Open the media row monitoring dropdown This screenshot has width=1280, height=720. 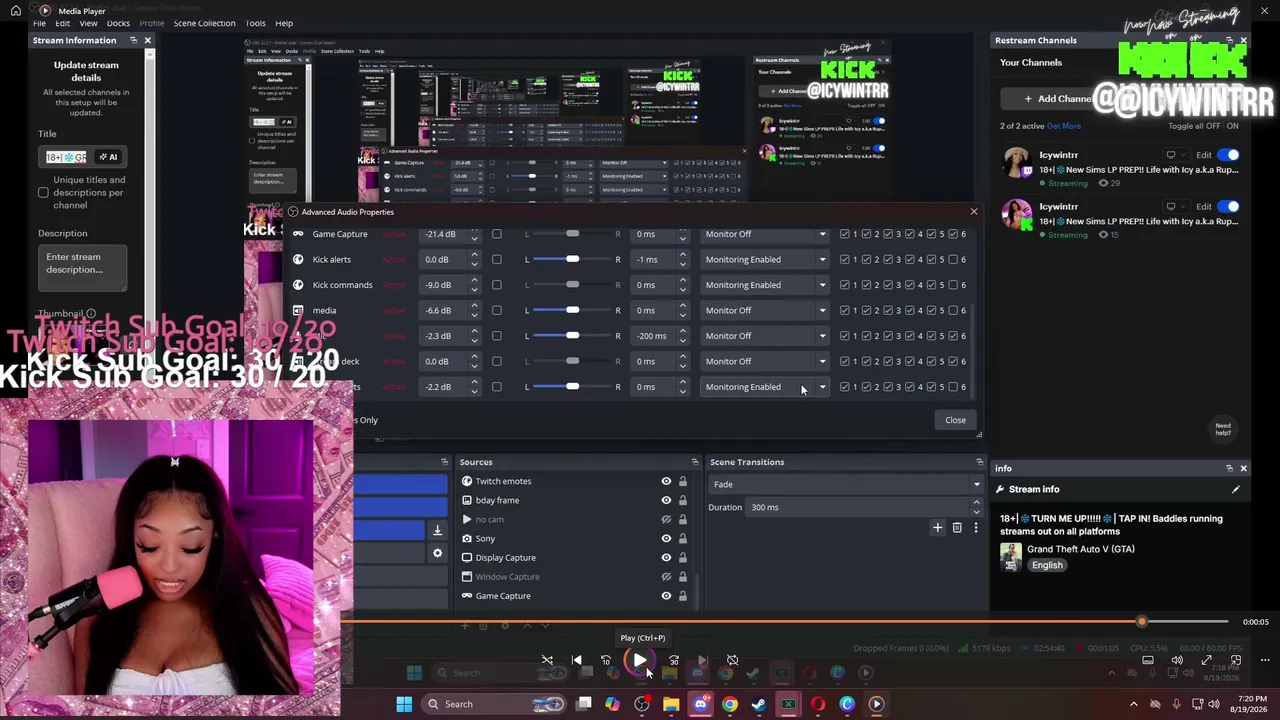tap(765, 310)
